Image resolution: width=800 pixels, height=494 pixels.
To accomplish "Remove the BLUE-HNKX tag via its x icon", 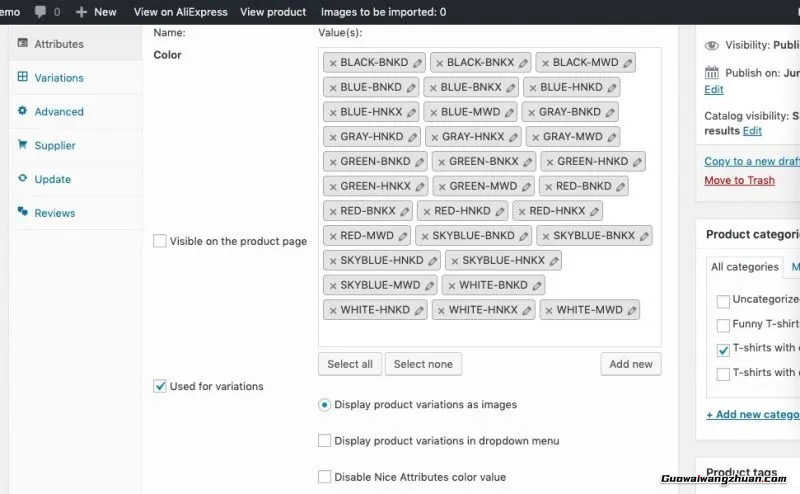I will click(333, 112).
